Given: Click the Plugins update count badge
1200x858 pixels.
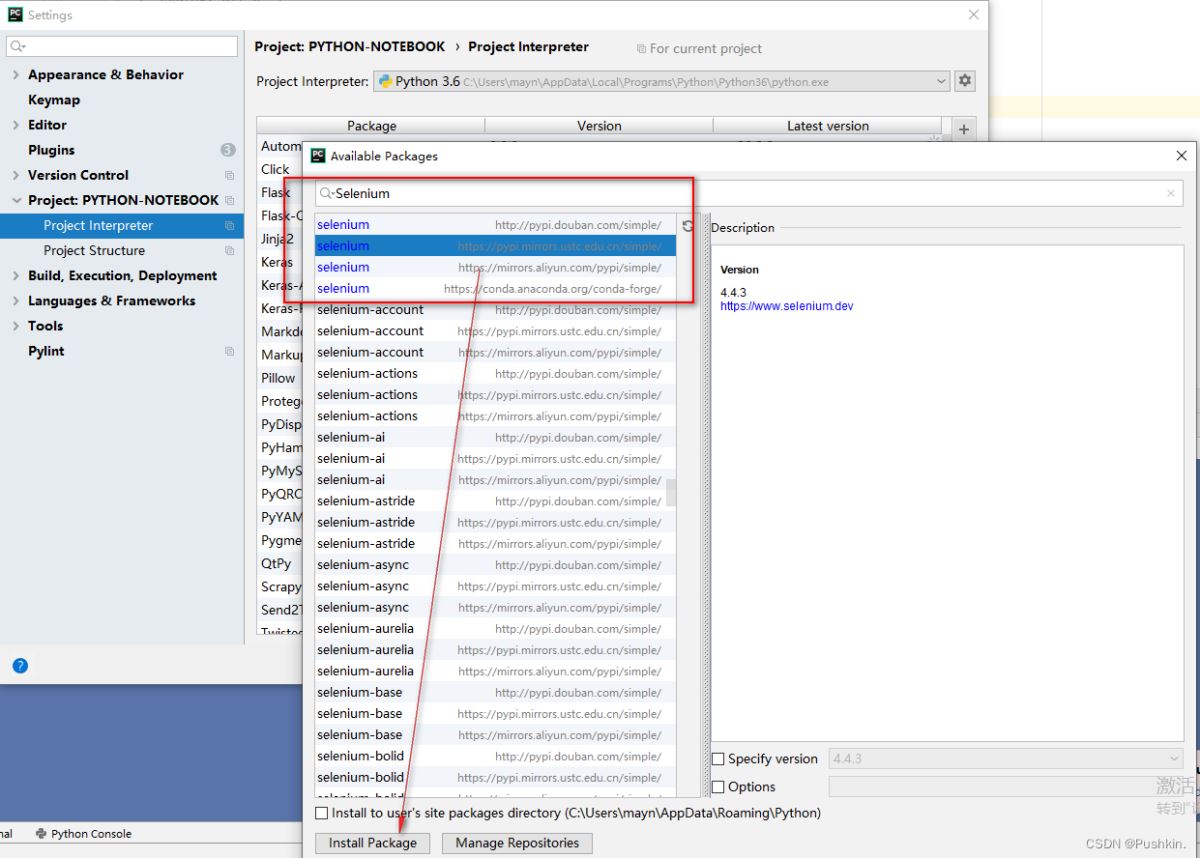Looking at the screenshot, I should (x=228, y=150).
